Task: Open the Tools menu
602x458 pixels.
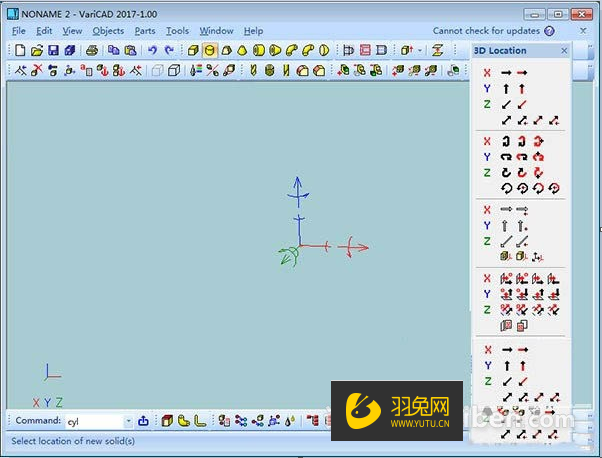Action: [x=177, y=31]
